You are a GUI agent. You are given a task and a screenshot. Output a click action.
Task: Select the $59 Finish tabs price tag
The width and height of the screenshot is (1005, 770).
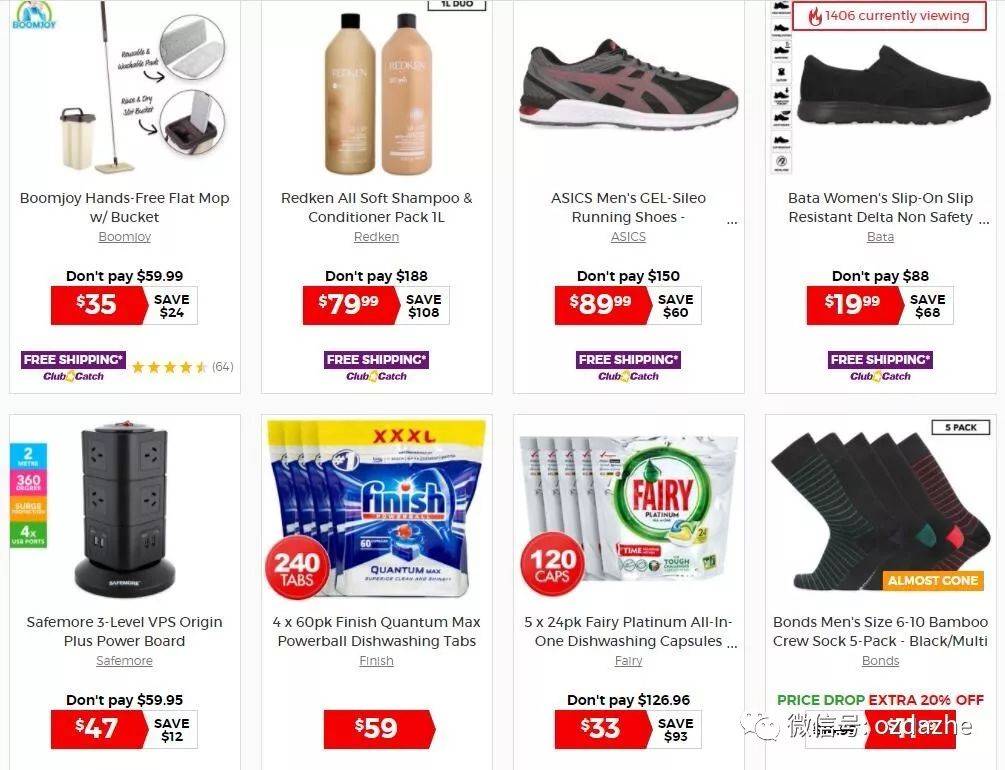point(379,729)
